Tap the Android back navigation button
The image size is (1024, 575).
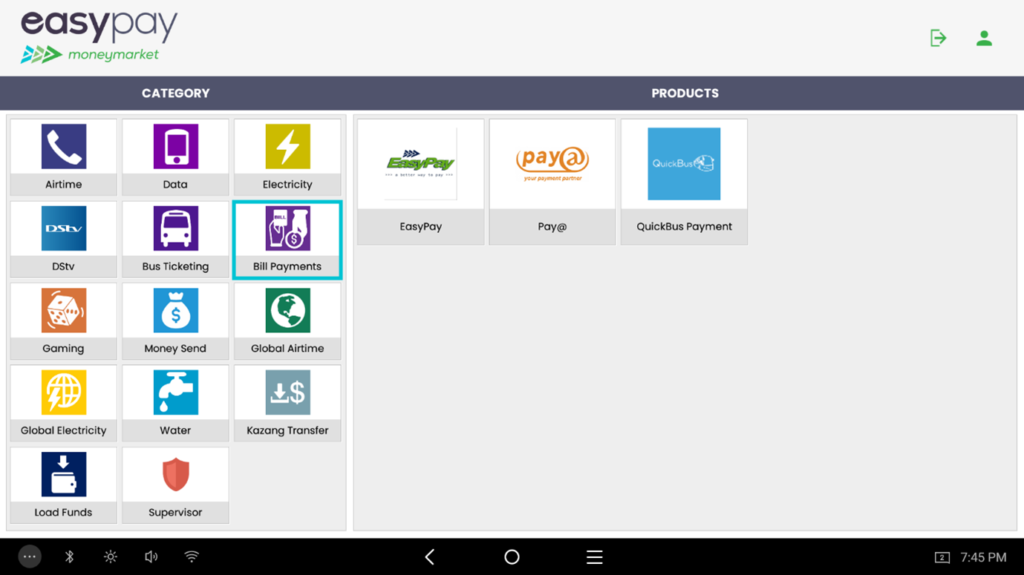[x=430, y=557]
